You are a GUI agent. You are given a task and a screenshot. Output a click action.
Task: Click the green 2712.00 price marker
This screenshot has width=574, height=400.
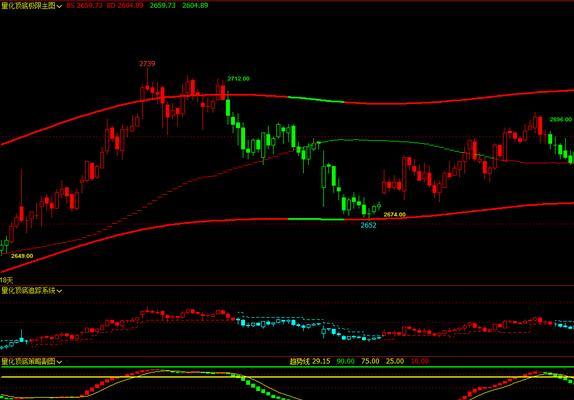[x=238, y=78]
